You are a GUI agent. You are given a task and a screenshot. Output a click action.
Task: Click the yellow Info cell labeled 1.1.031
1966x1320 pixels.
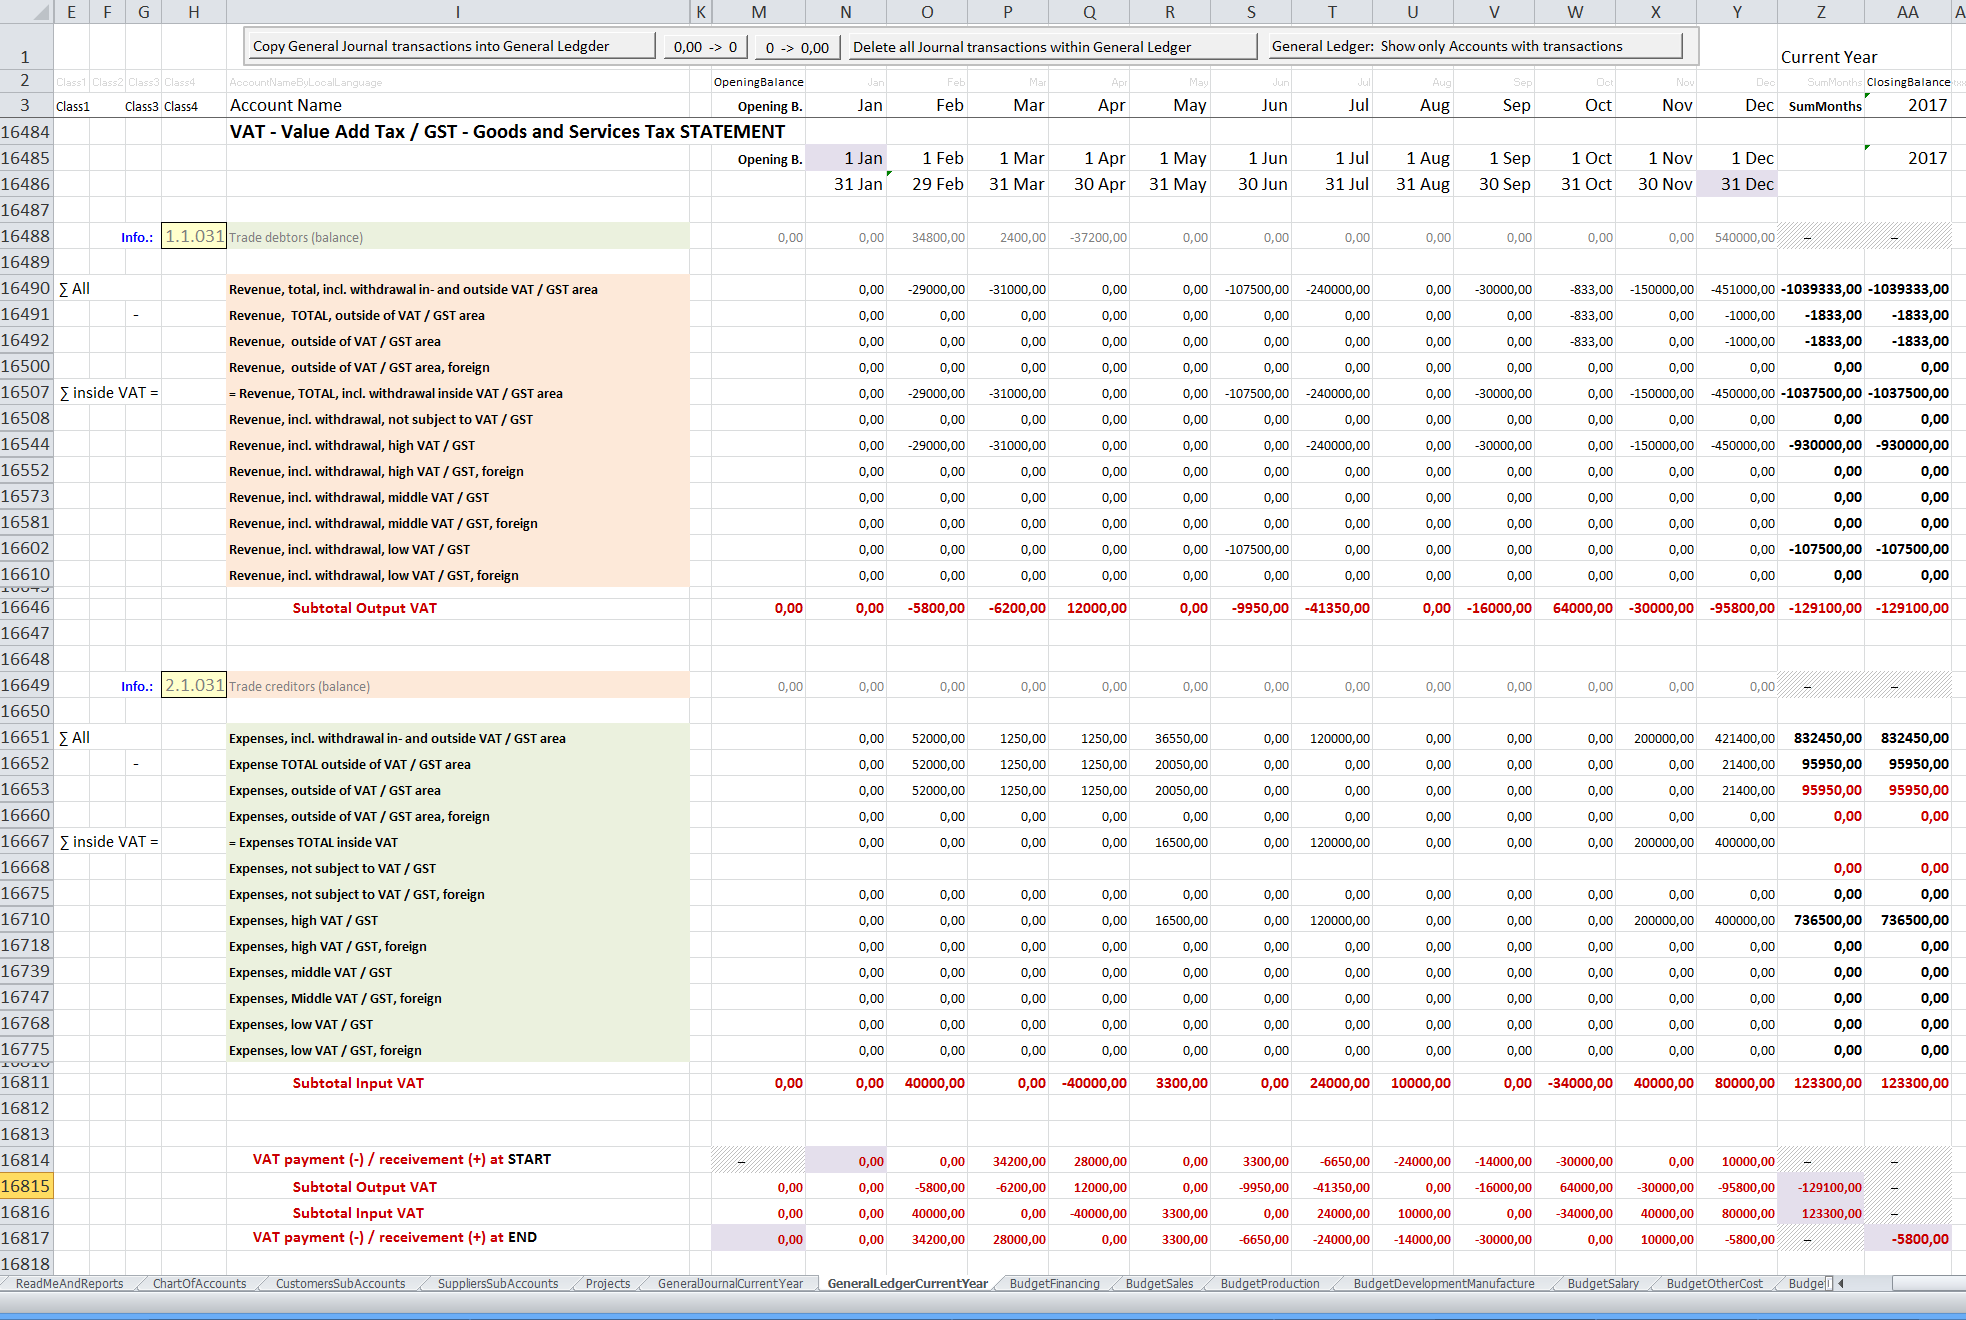[193, 237]
